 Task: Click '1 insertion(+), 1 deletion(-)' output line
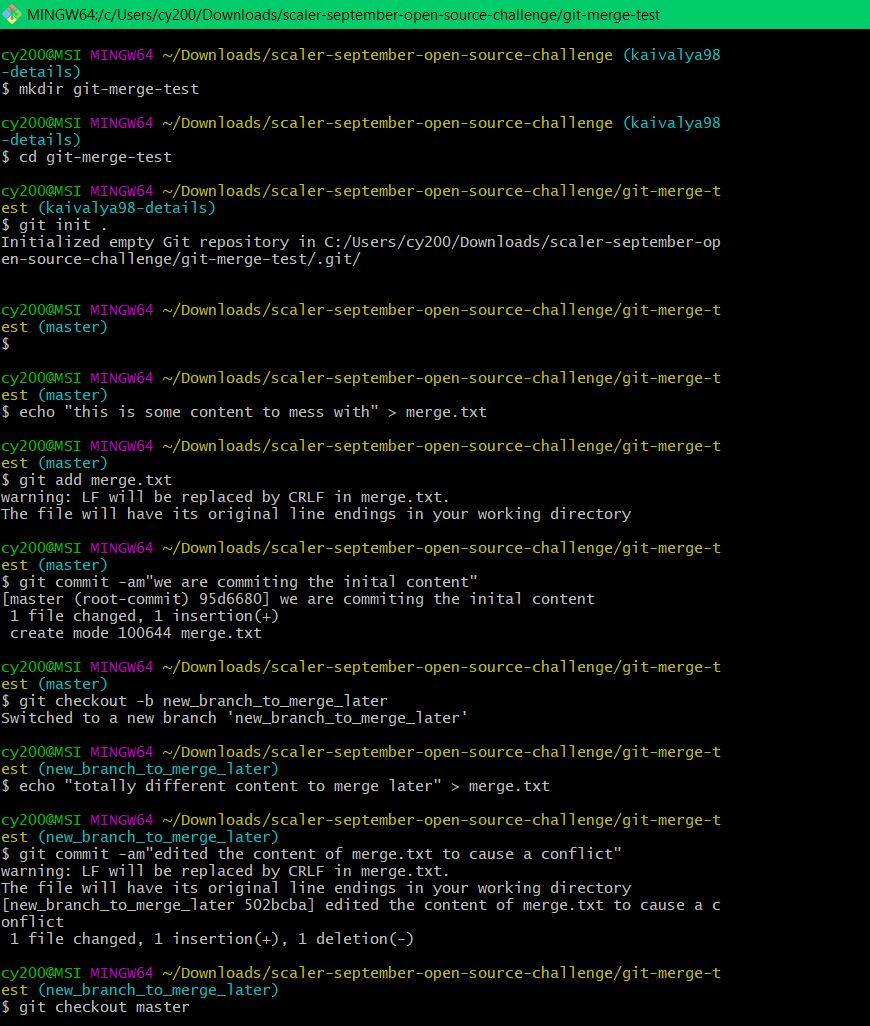point(212,940)
